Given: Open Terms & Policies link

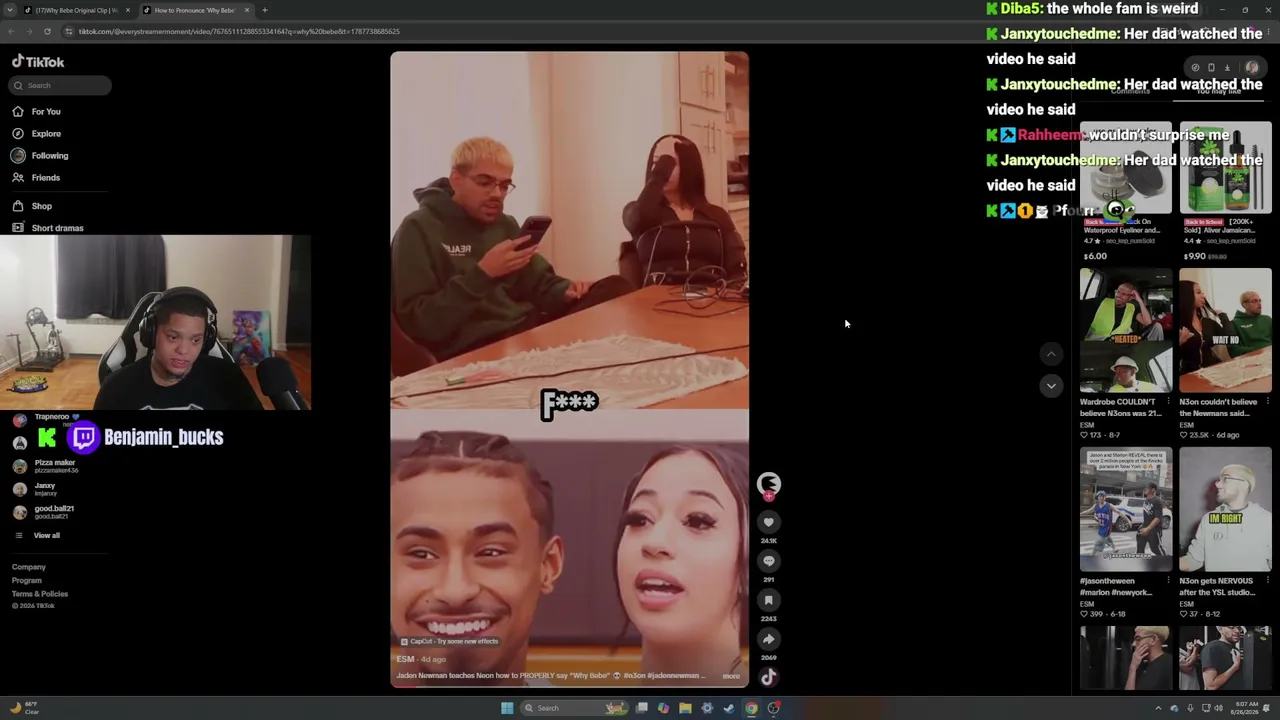Looking at the screenshot, I should (x=40, y=594).
